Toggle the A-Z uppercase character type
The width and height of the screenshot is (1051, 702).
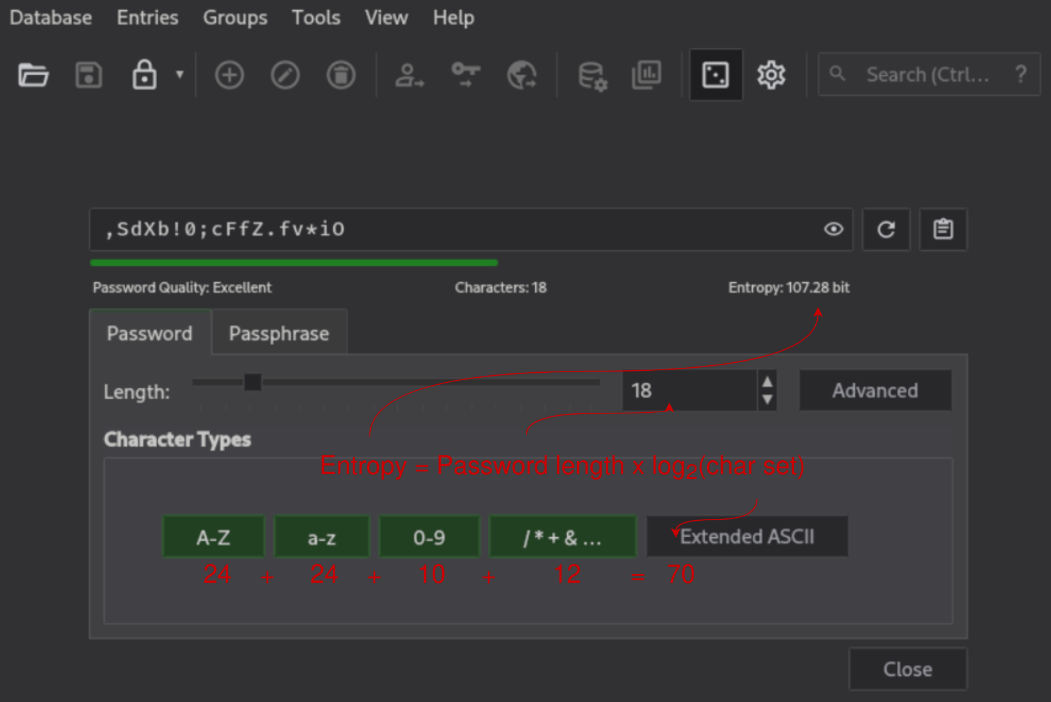[x=213, y=537]
